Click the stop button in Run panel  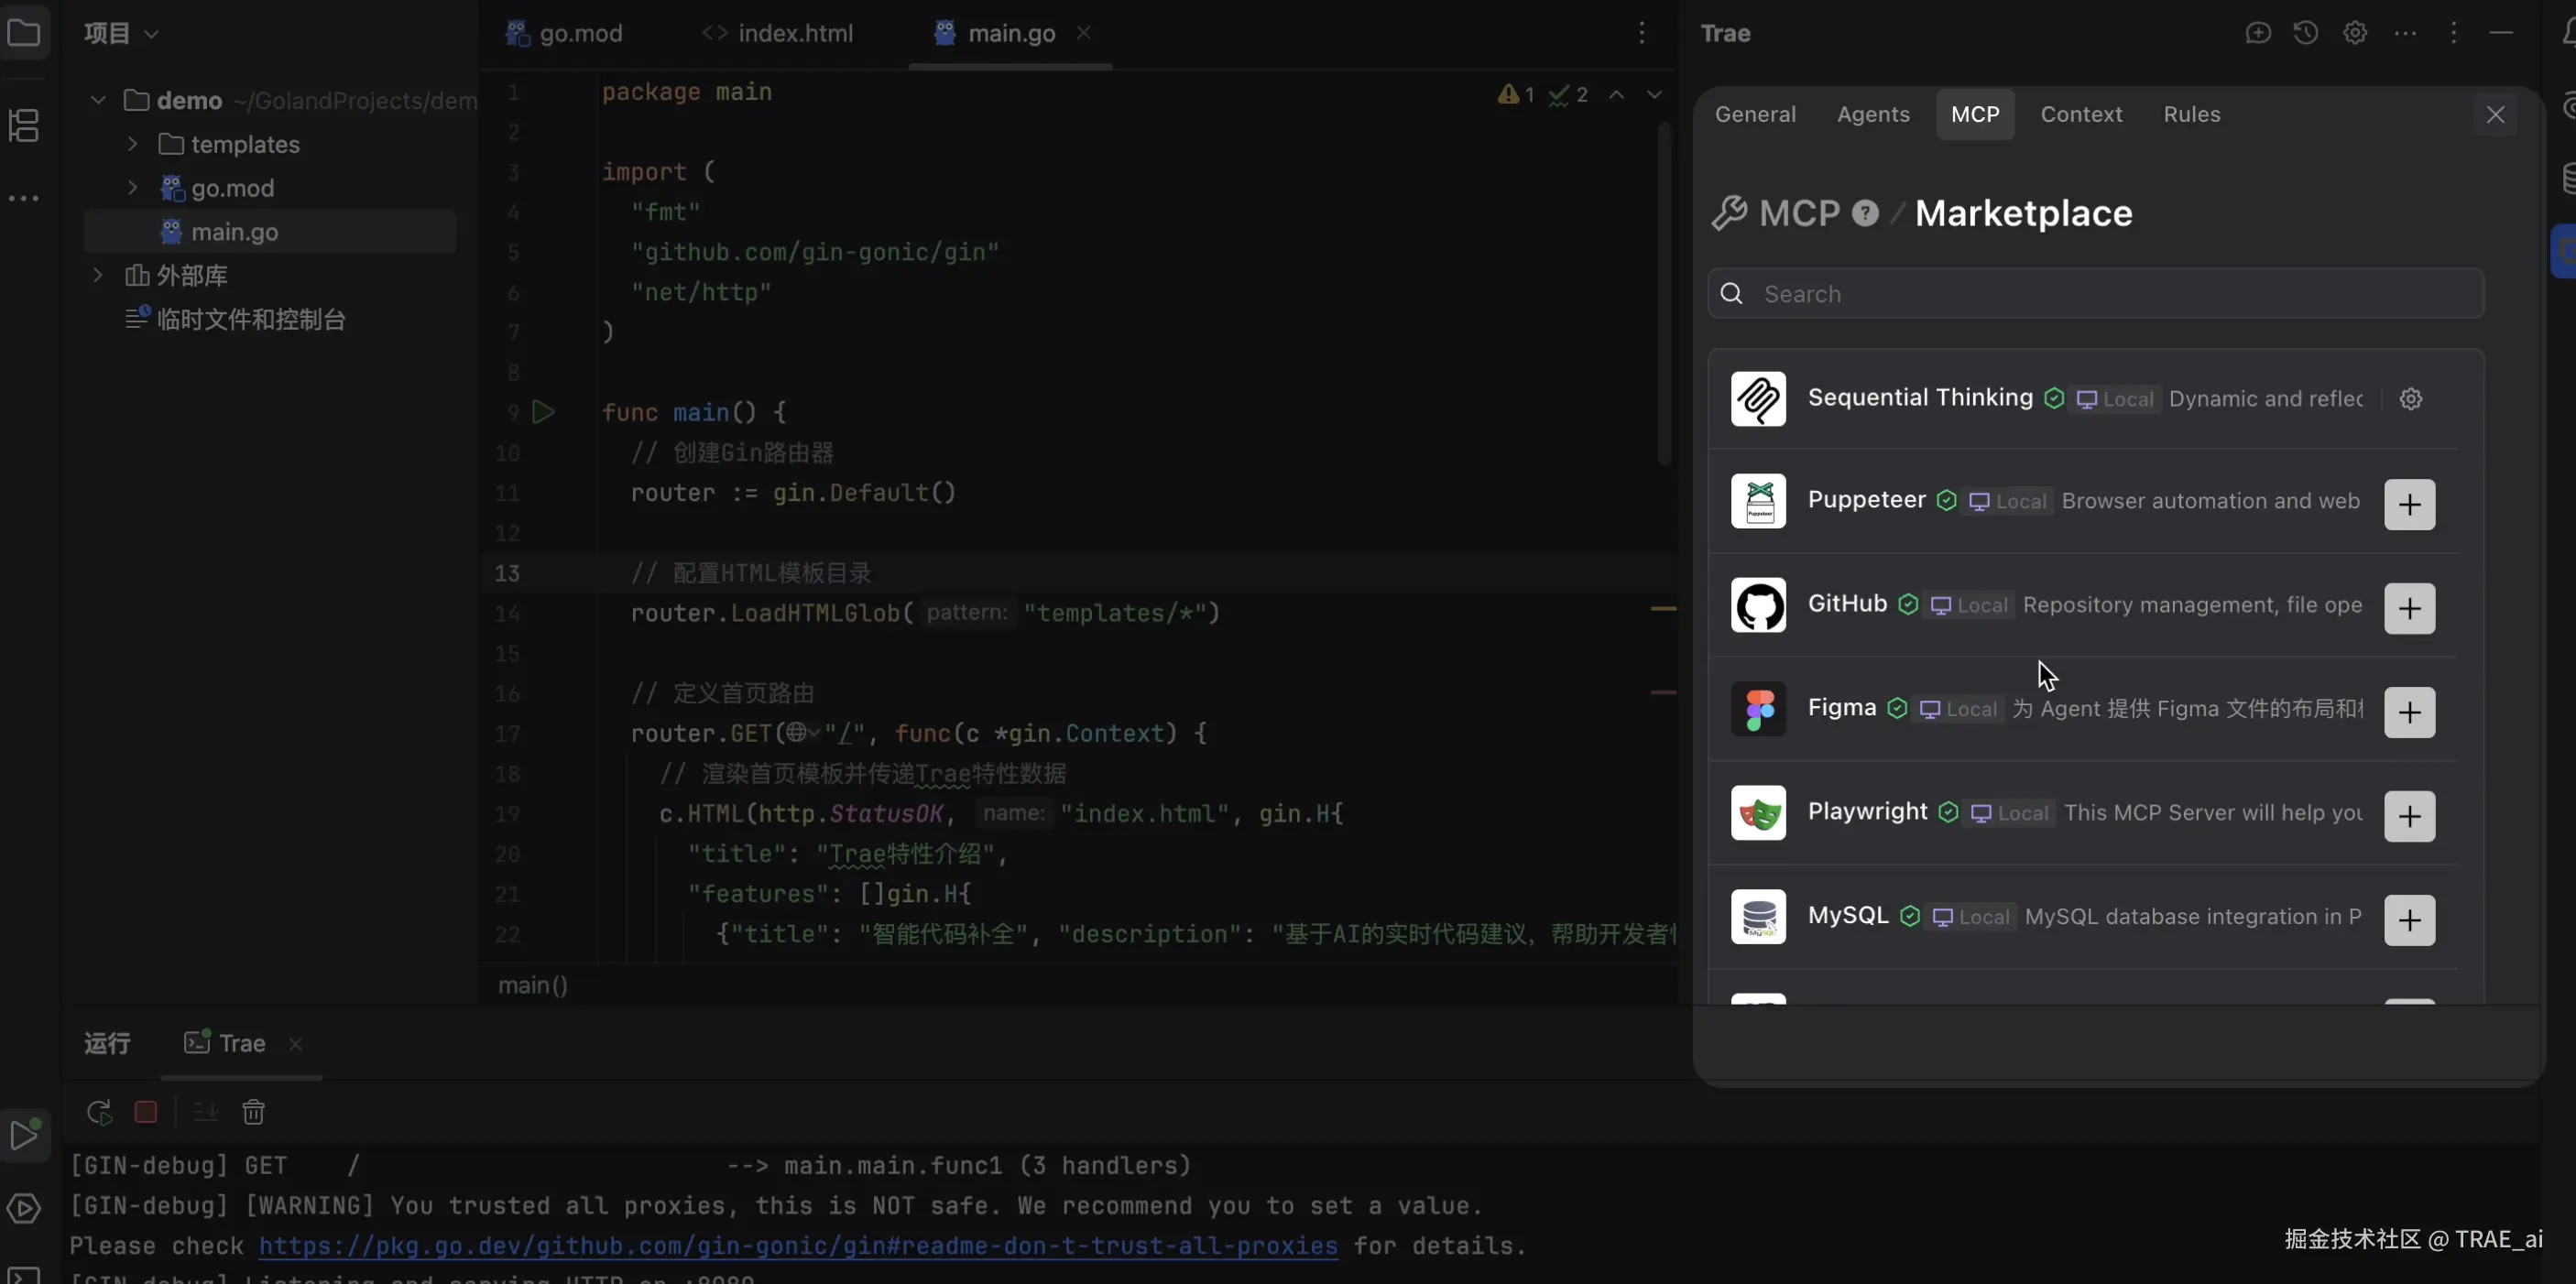(146, 1112)
